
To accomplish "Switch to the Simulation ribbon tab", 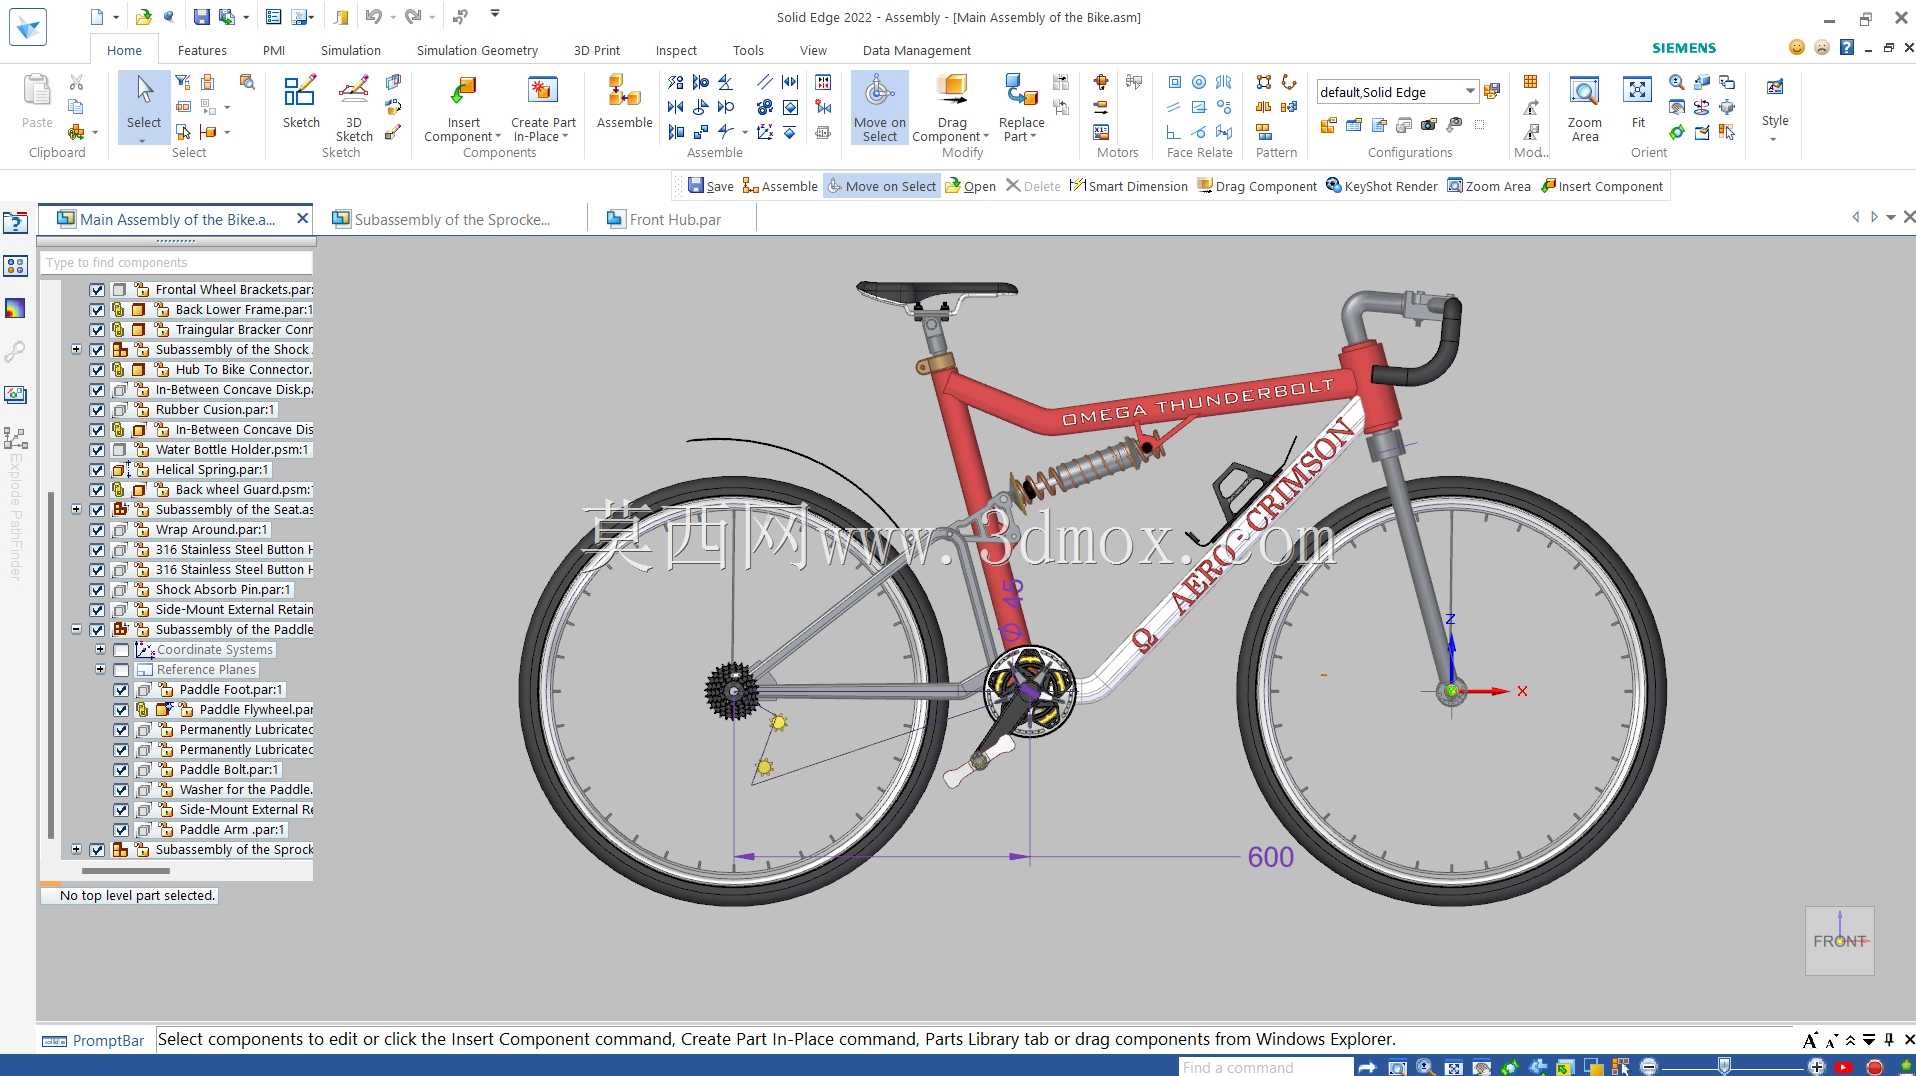I will pyautogui.click(x=350, y=50).
